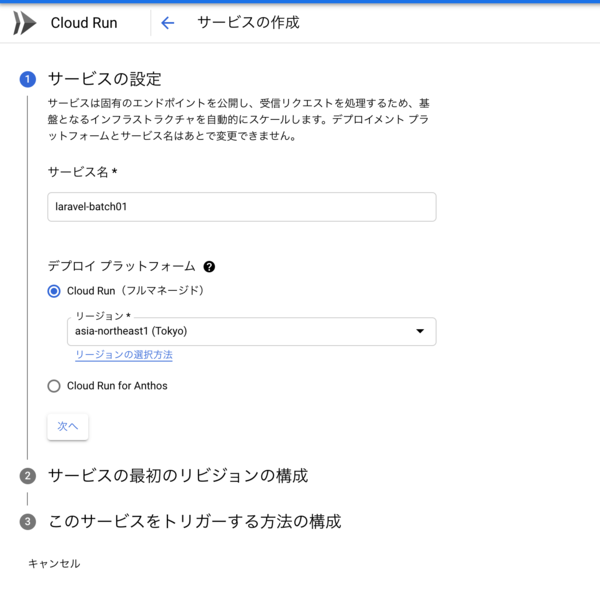Click the Cloud Run logo icon
Screen dimensions: 600x593
[25, 23]
